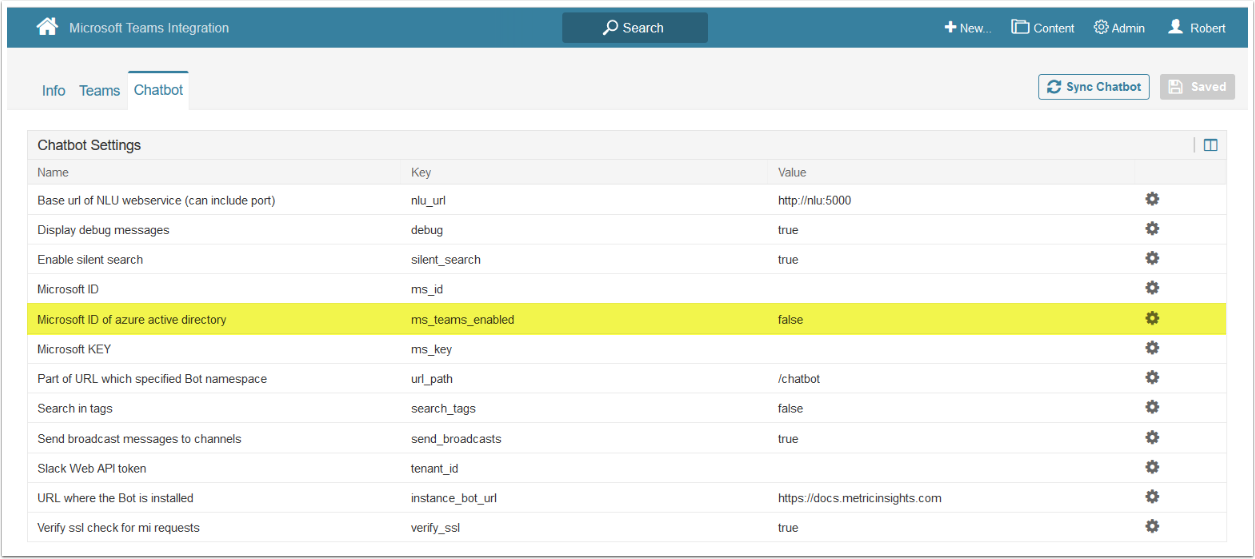Open the Robert user menu

point(1197,28)
